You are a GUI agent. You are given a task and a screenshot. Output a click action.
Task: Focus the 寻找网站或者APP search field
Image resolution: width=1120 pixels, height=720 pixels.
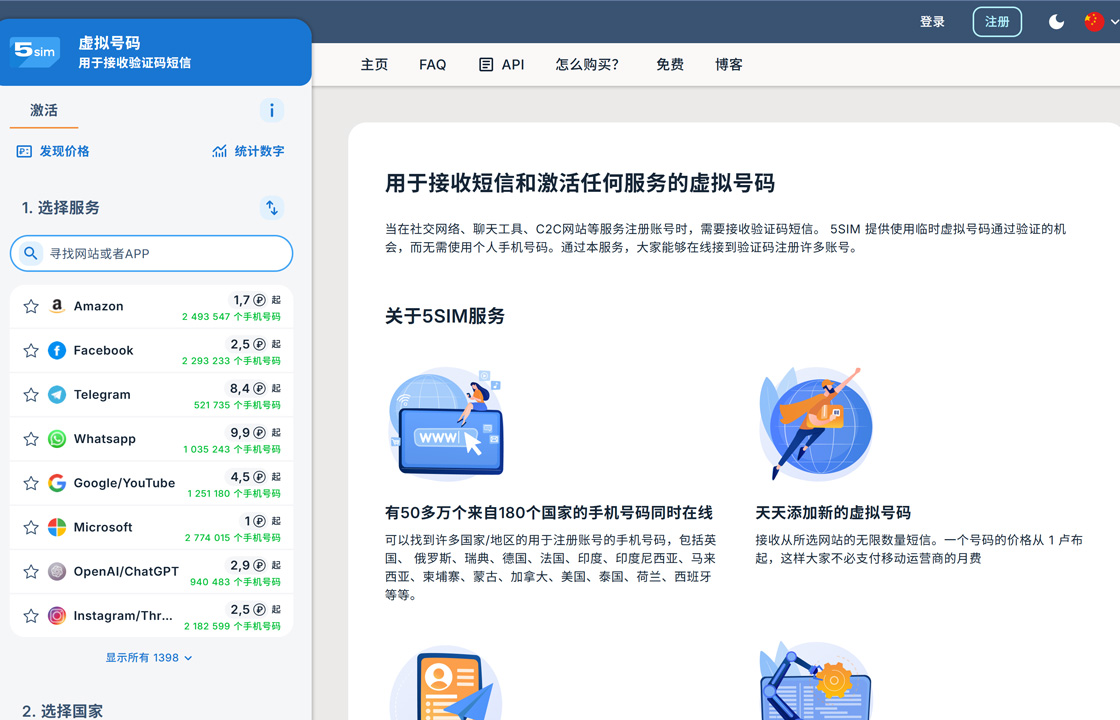(x=151, y=254)
